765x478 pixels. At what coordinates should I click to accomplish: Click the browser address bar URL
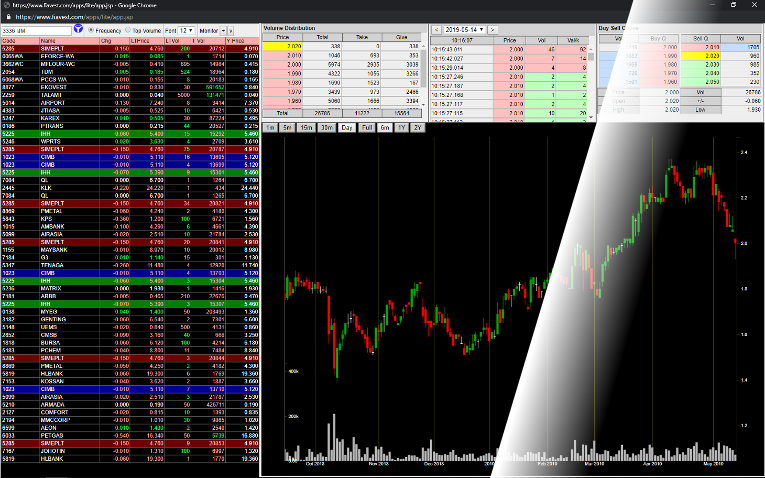pos(74,17)
